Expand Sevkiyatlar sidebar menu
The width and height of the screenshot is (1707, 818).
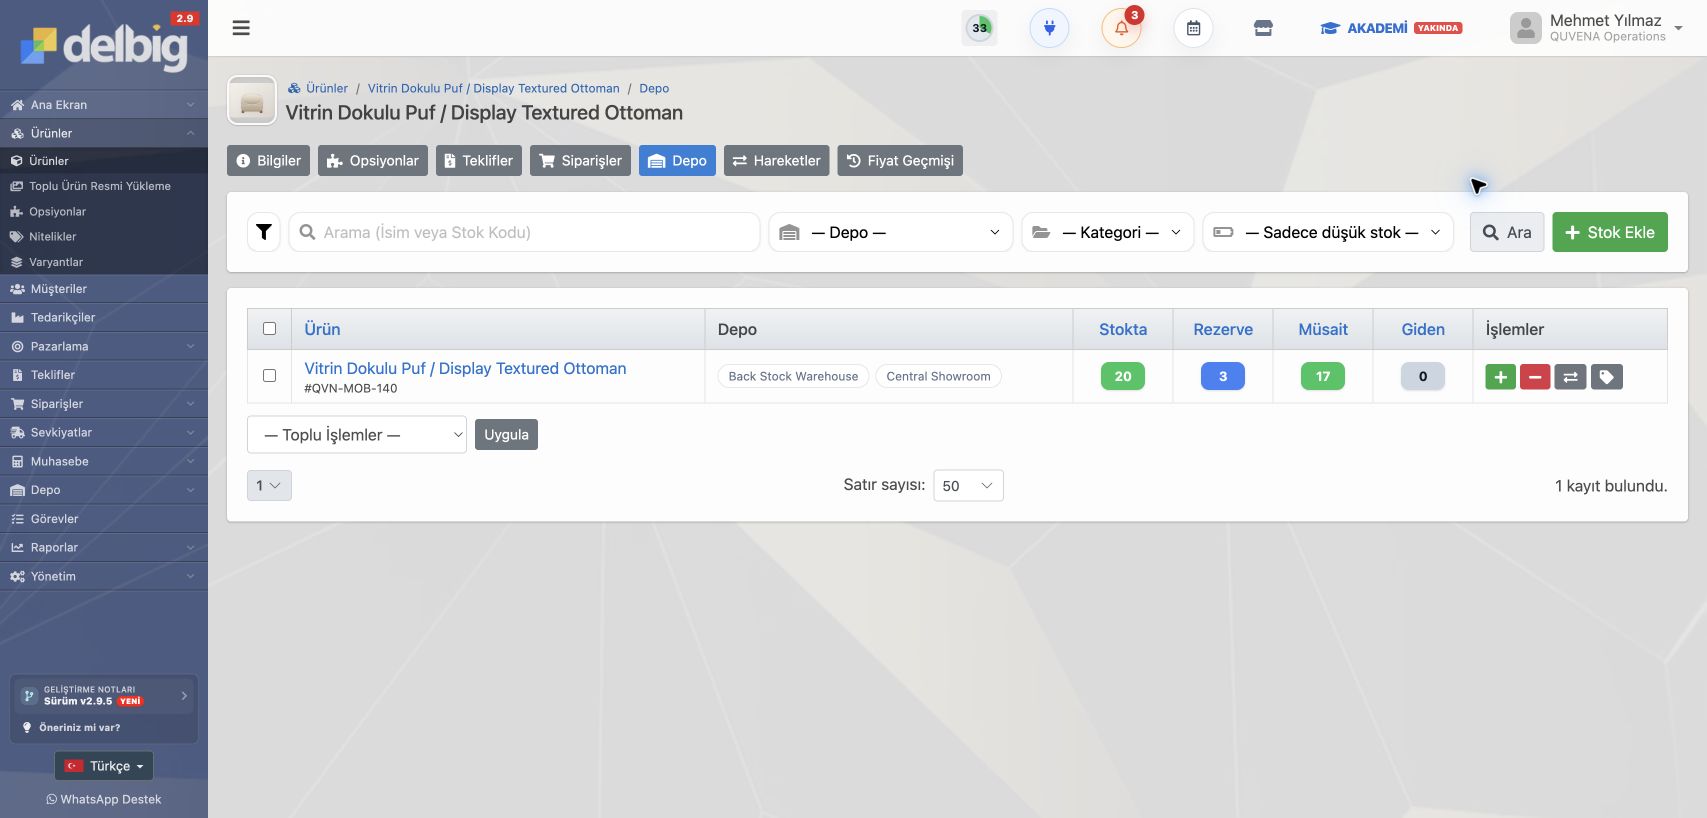coord(104,433)
